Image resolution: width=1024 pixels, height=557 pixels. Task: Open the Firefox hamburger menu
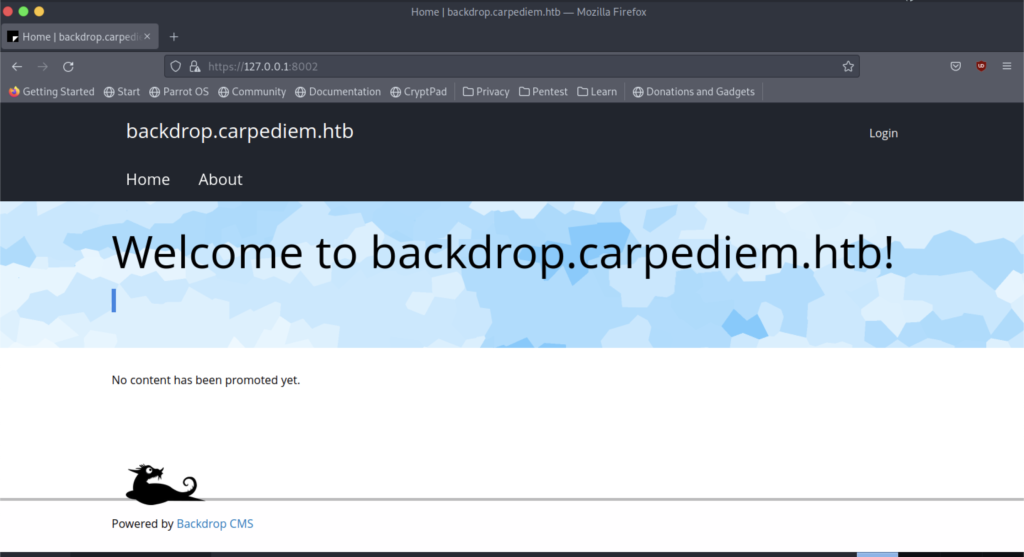click(1008, 66)
